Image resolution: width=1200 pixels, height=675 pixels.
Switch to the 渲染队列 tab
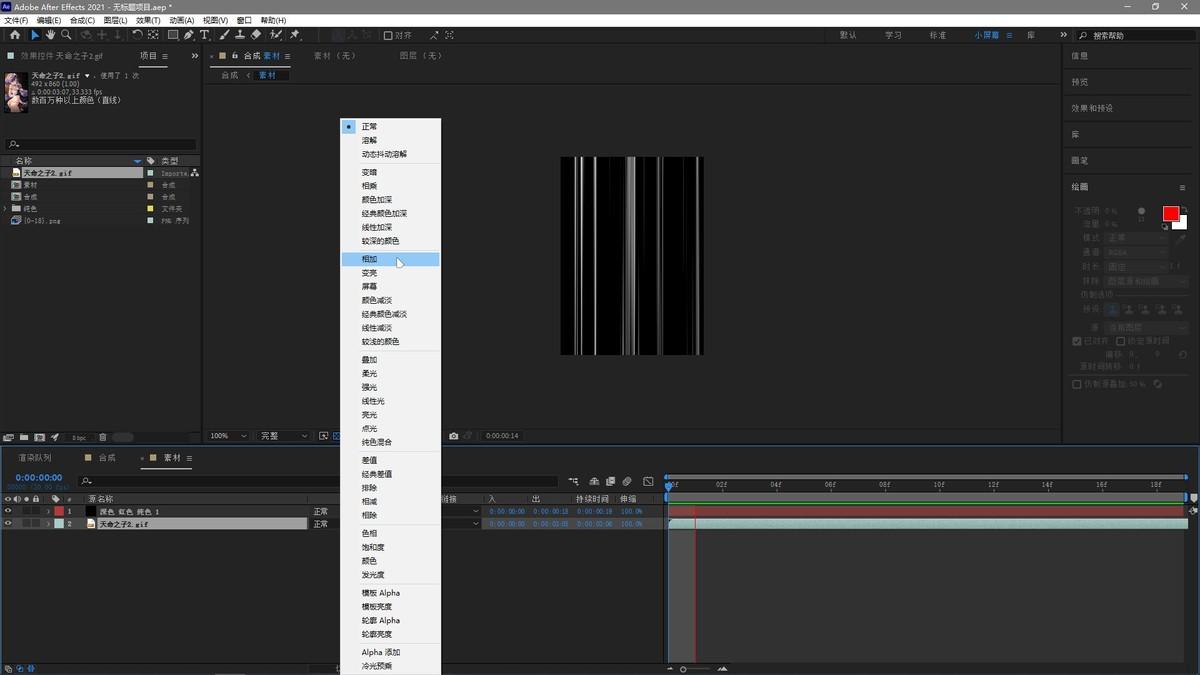34,458
